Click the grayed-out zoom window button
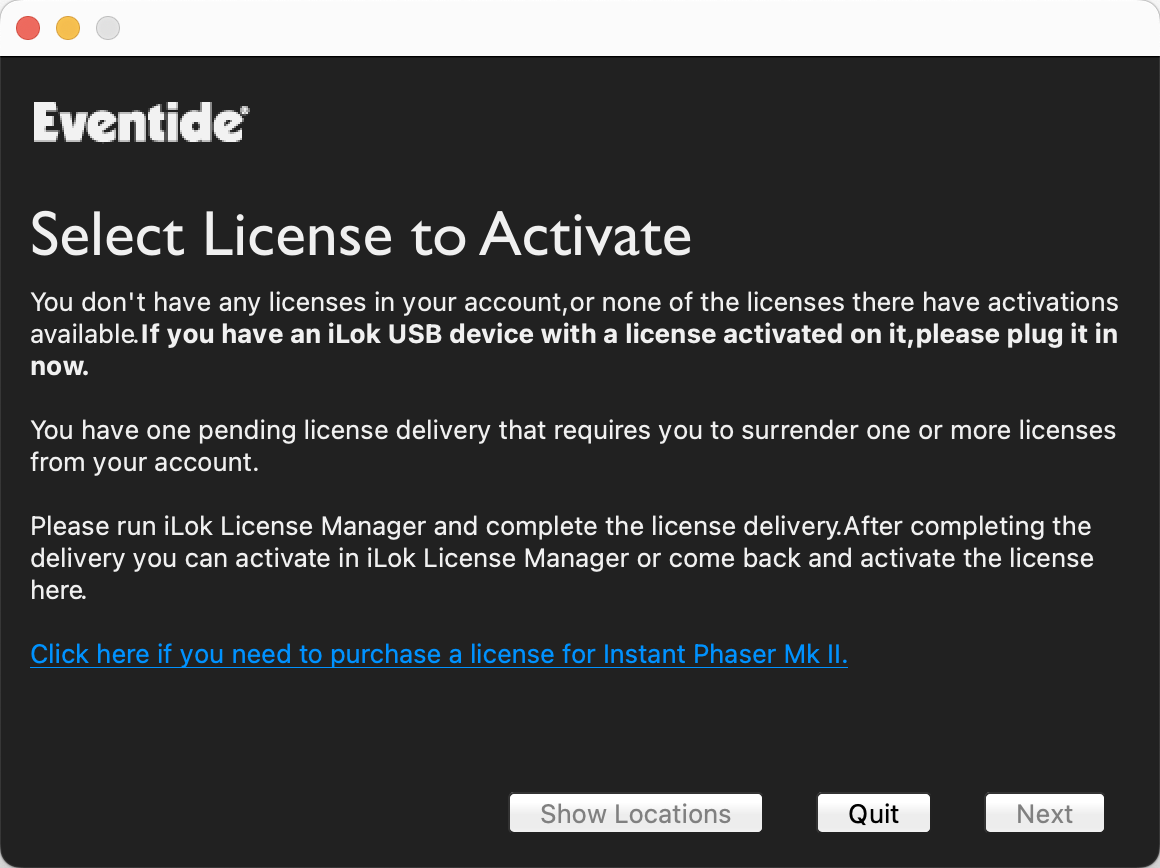 108,28
